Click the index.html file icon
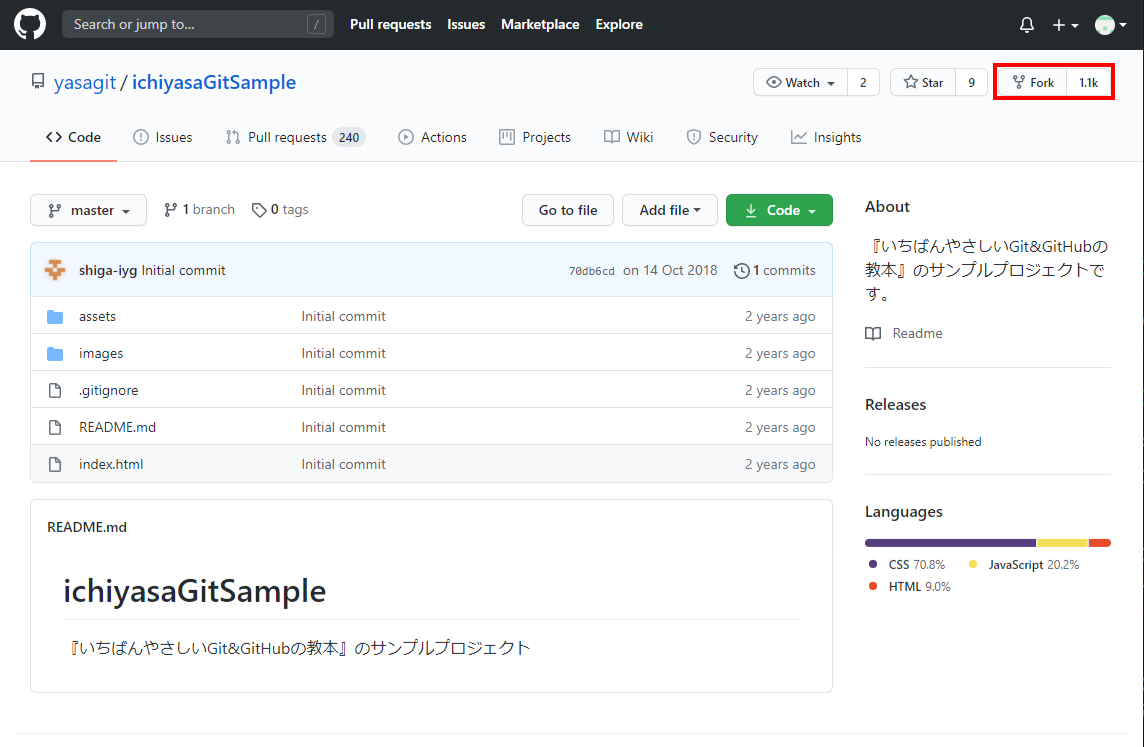 [55, 465]
